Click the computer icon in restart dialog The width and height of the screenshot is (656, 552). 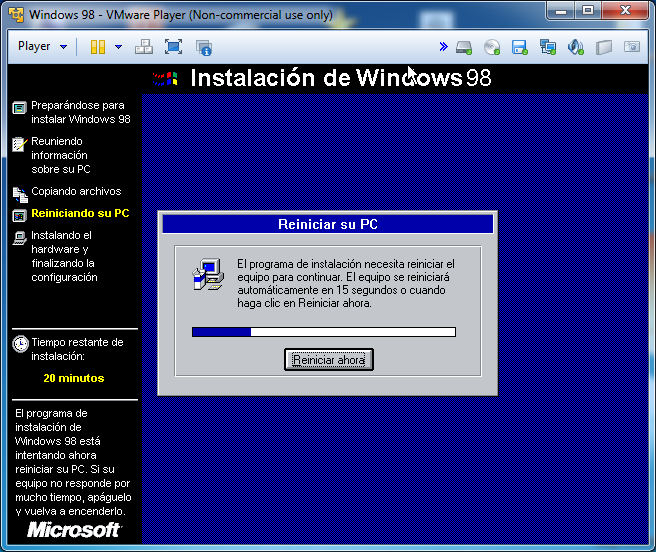[207, 274]
